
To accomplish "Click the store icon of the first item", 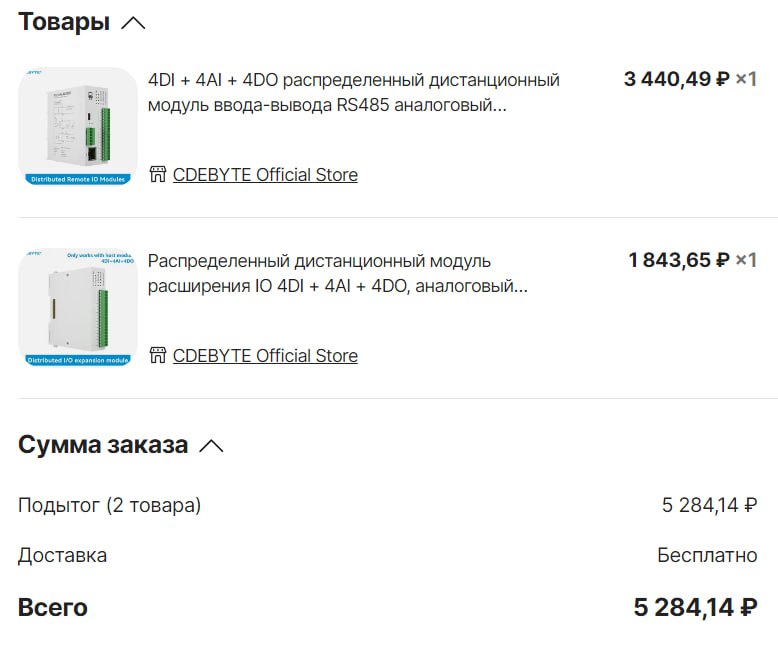I will [x=158, y=174].
